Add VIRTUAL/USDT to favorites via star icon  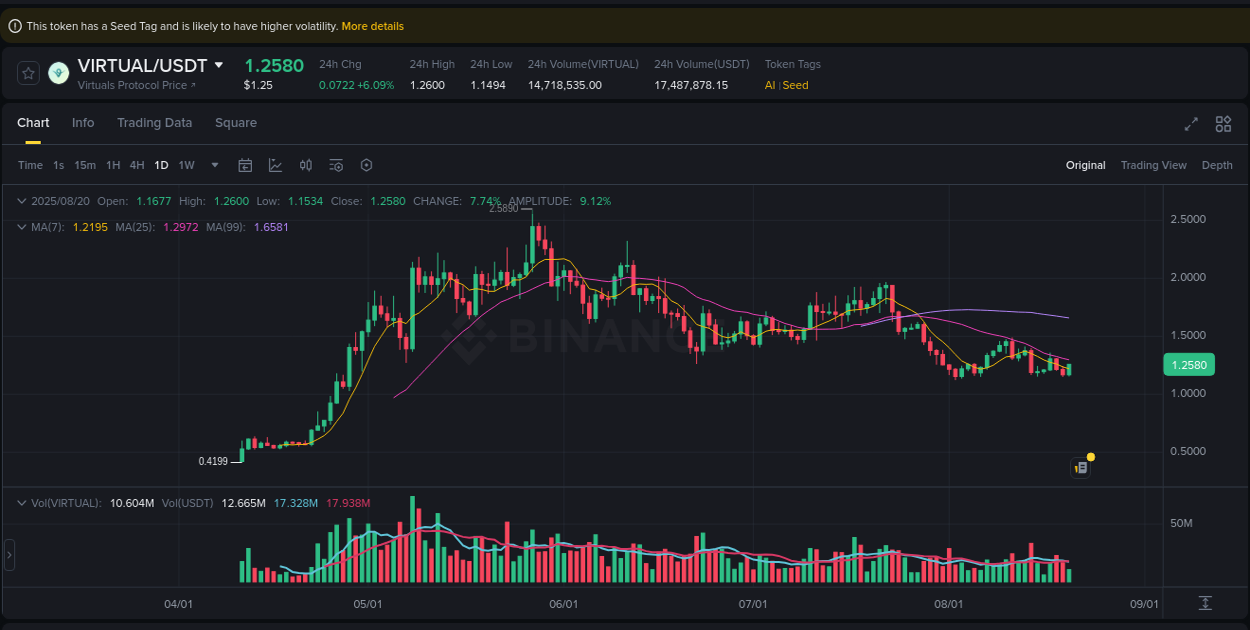coord(27,73)
